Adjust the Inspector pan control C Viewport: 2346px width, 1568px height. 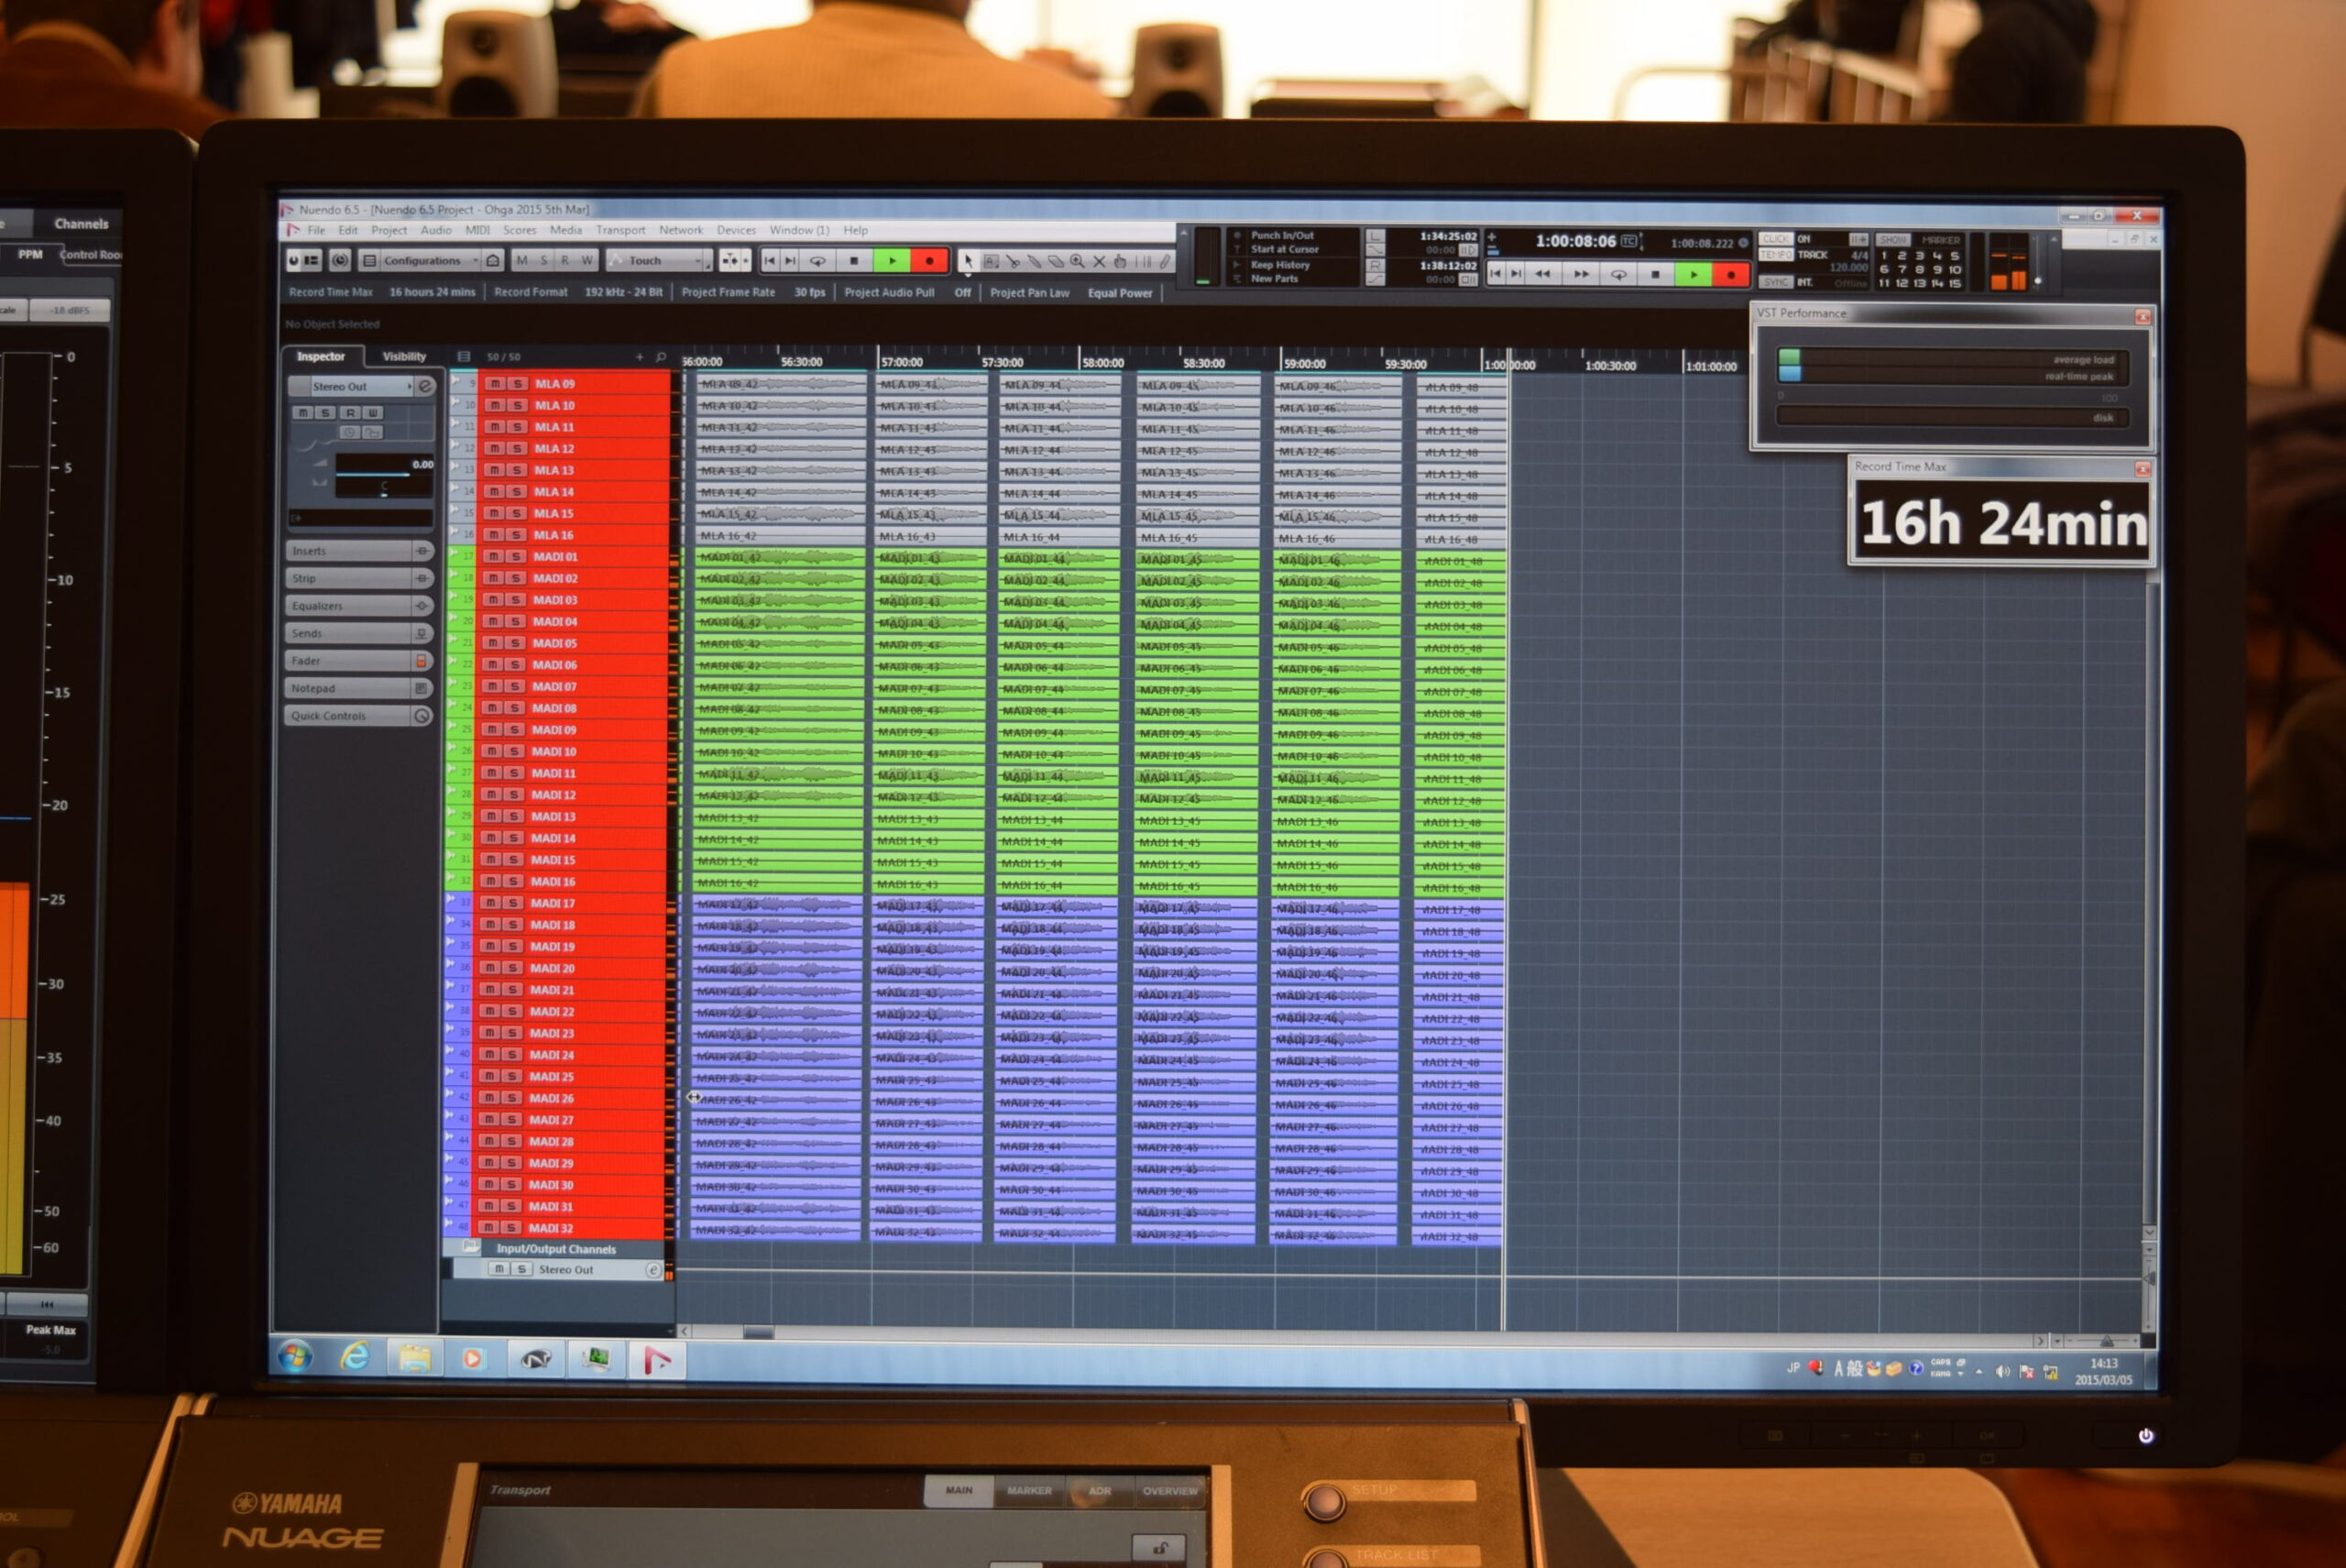(384, 489)
